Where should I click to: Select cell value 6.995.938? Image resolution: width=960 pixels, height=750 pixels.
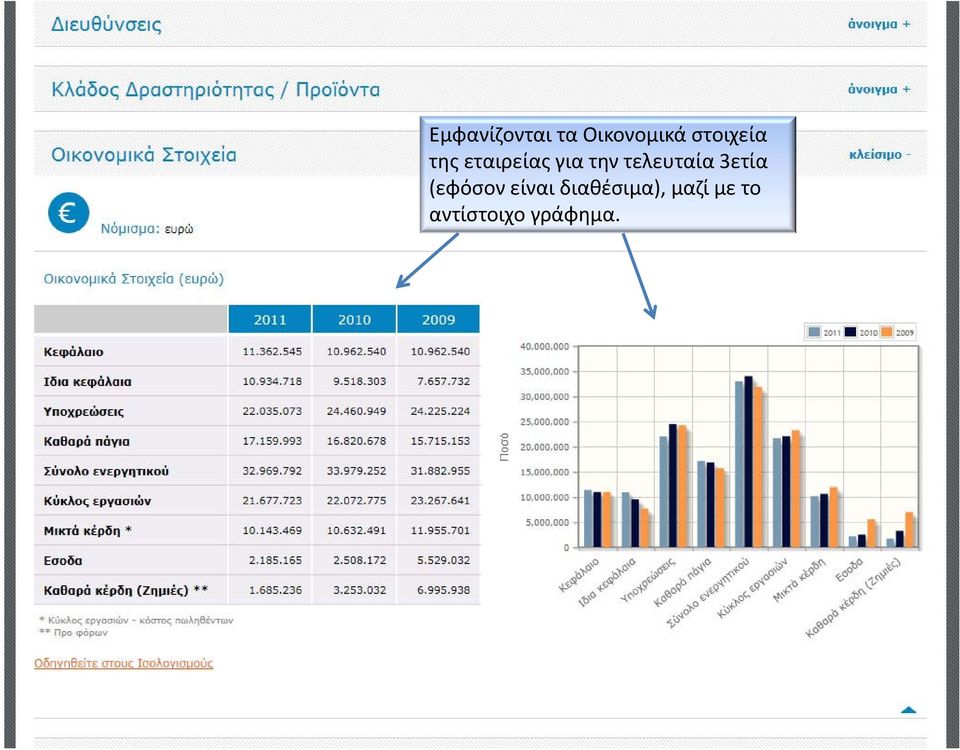click(443, 590)
